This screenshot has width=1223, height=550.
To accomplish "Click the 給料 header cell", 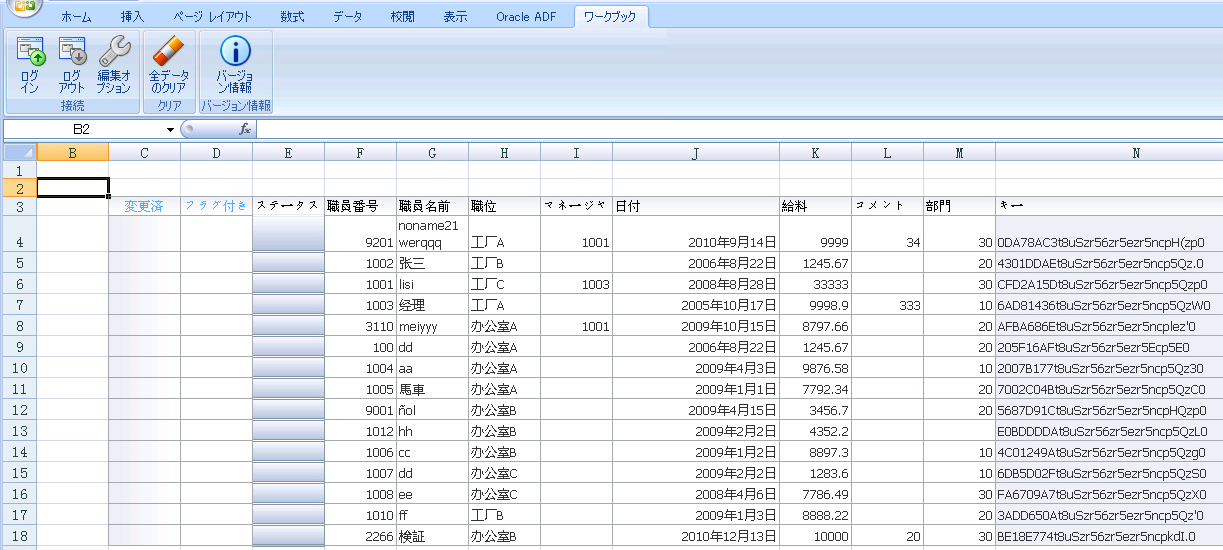I will [x=816, y=206].
